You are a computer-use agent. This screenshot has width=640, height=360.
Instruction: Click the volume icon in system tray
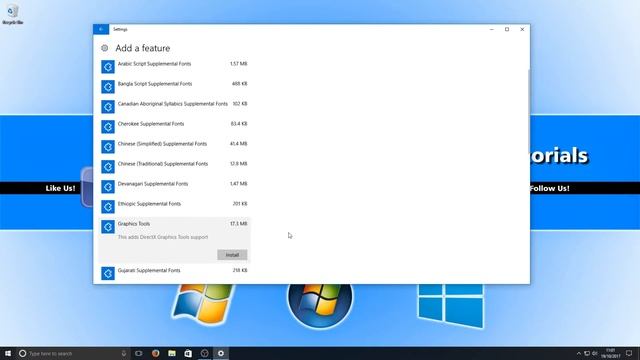click(595, 353)
